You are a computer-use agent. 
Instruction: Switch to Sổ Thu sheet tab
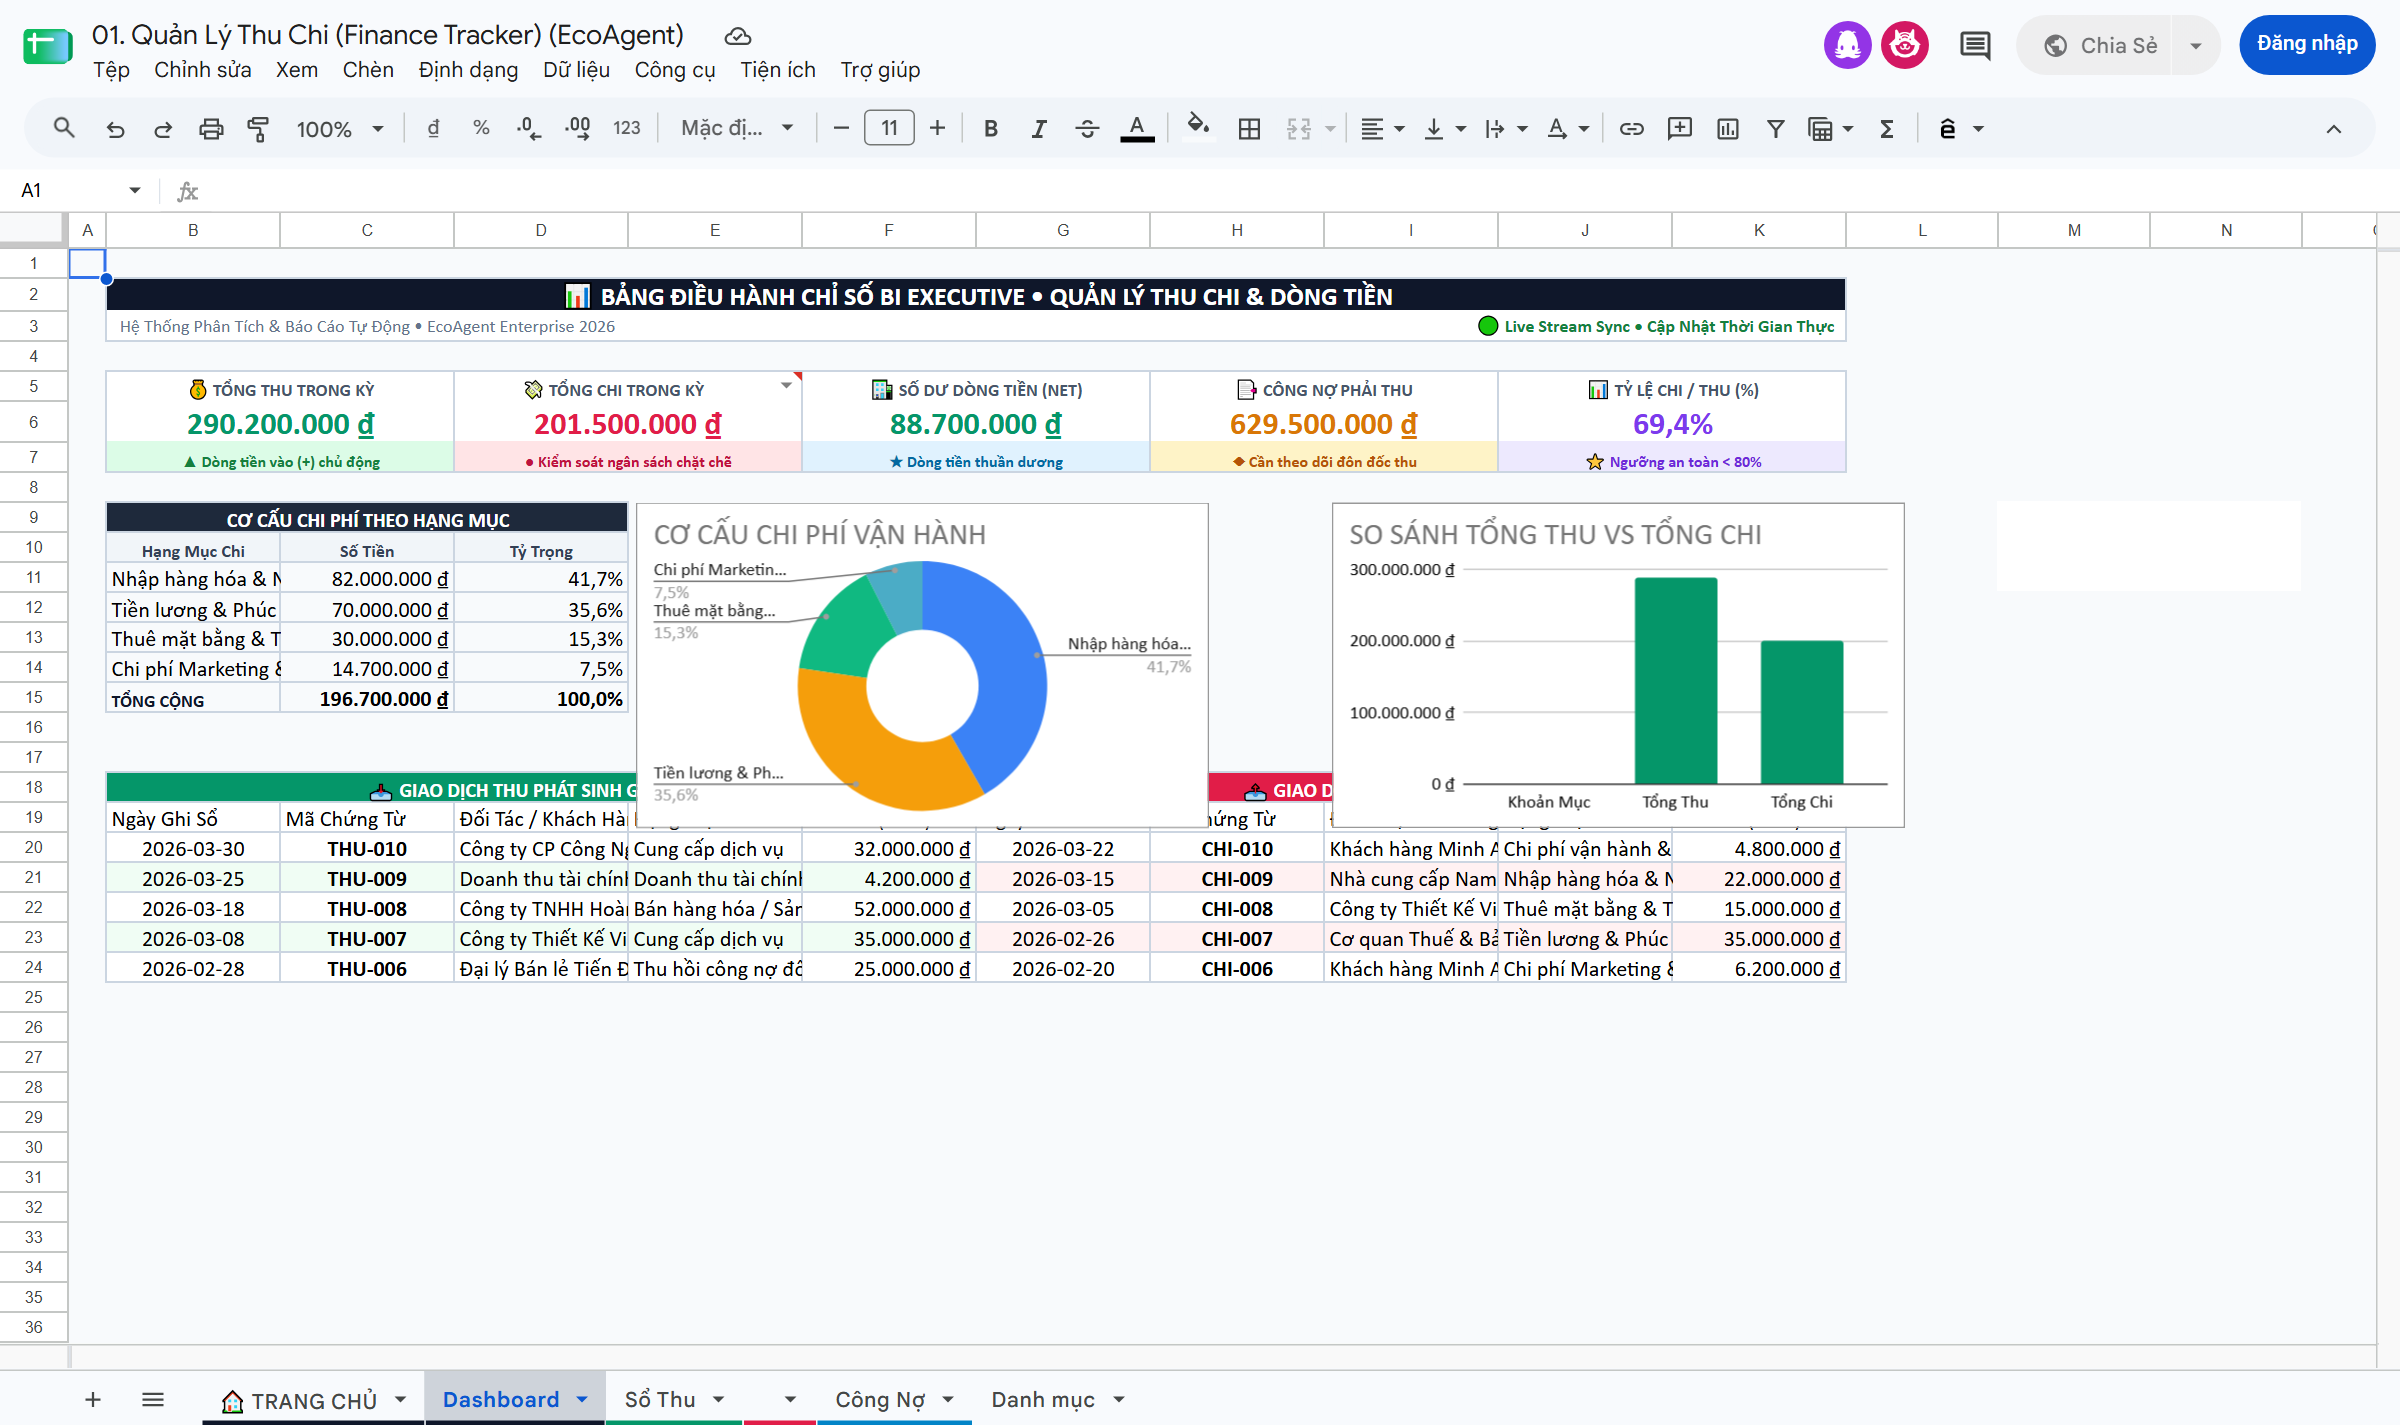coord(660,1399)
